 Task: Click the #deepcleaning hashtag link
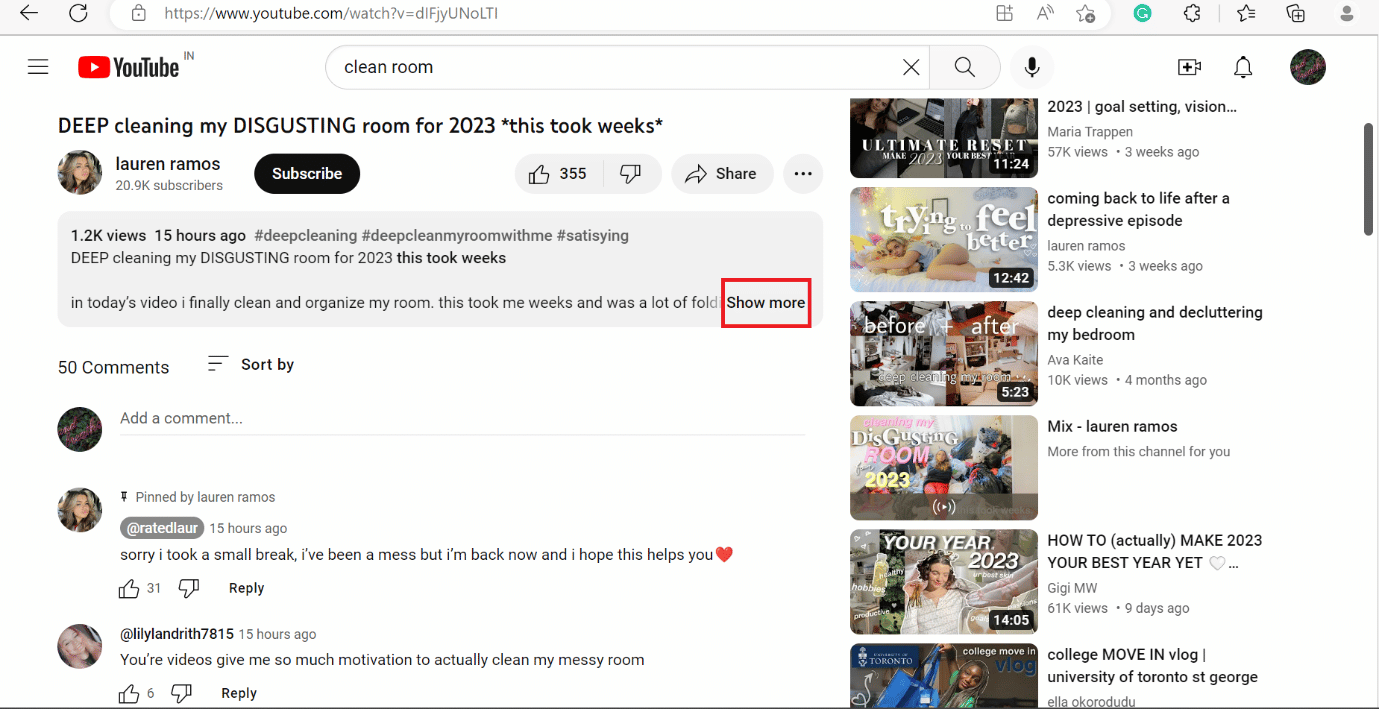[x=305, y=236]
